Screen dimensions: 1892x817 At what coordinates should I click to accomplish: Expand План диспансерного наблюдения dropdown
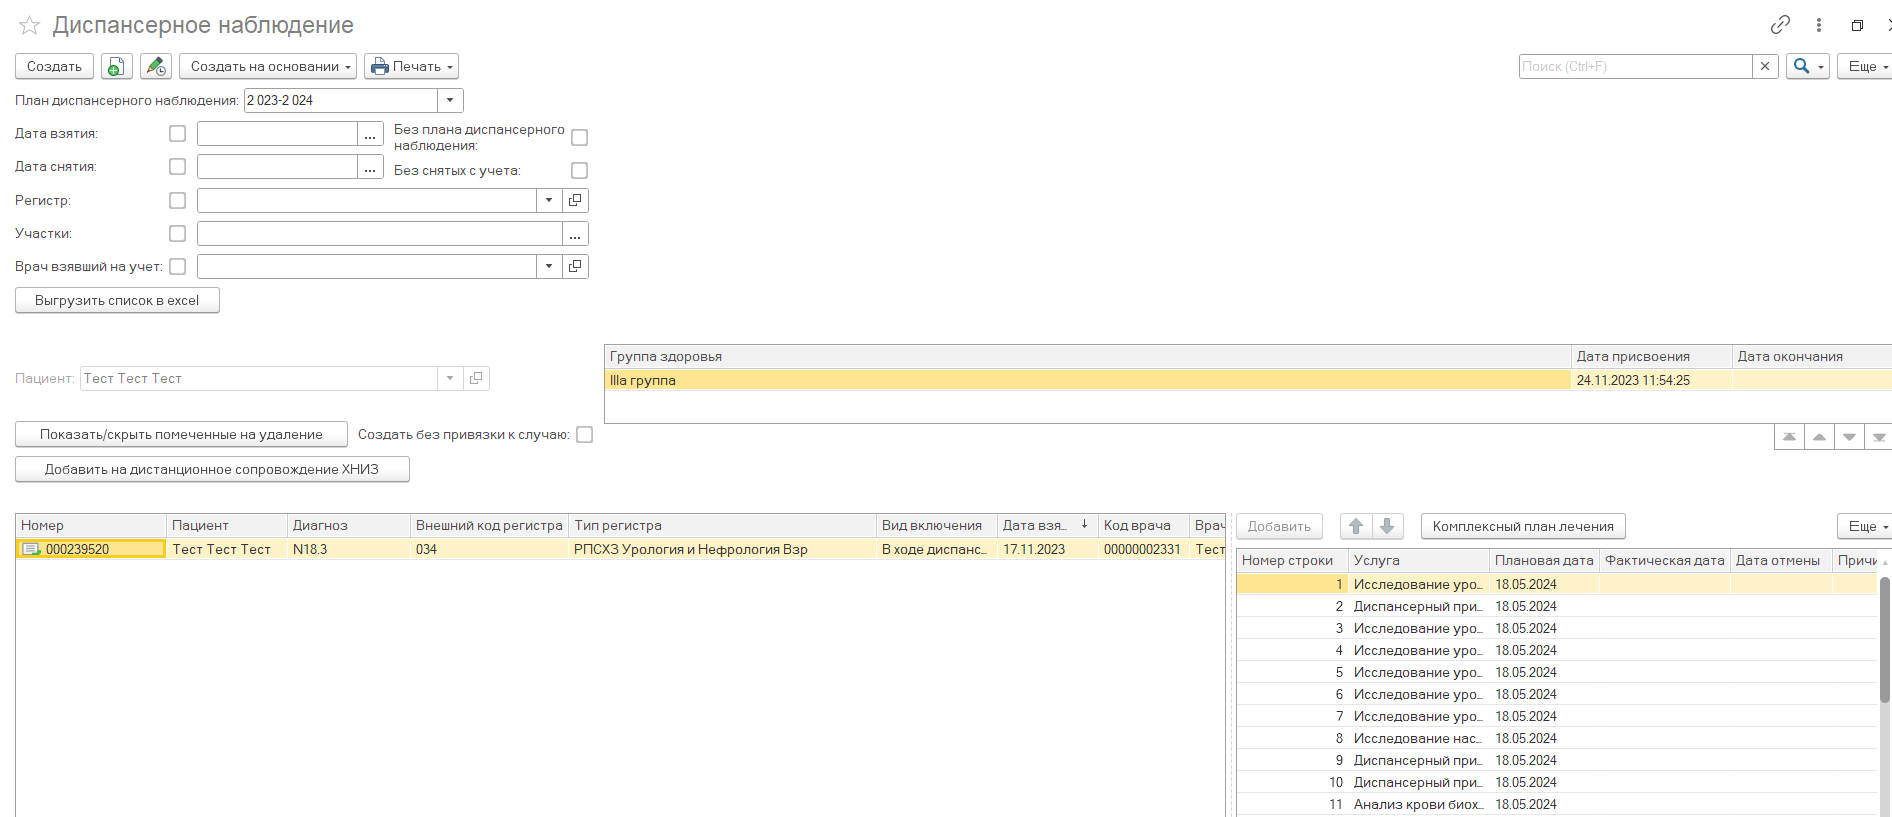pyautogui.click(x=450, y=101)
